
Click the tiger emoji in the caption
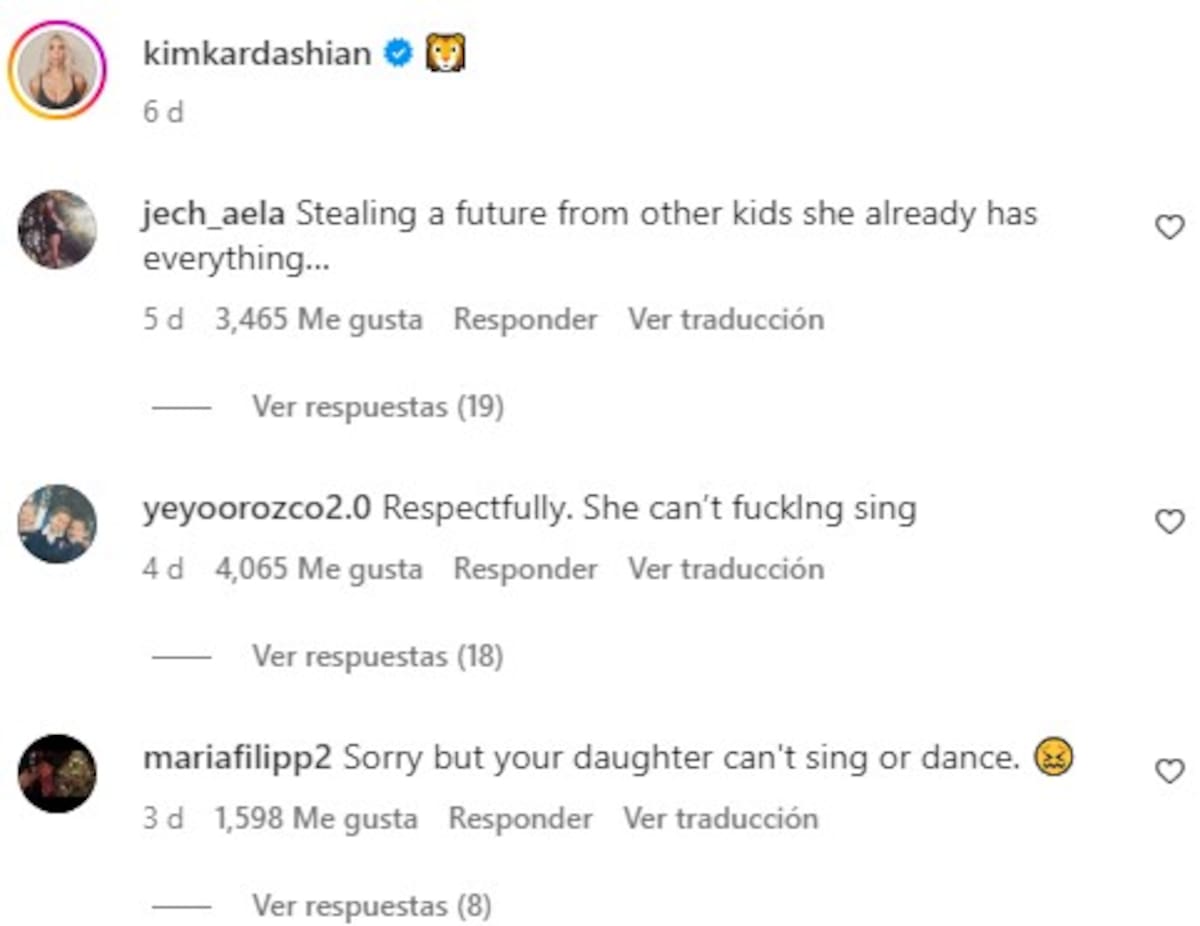[446, 52]
